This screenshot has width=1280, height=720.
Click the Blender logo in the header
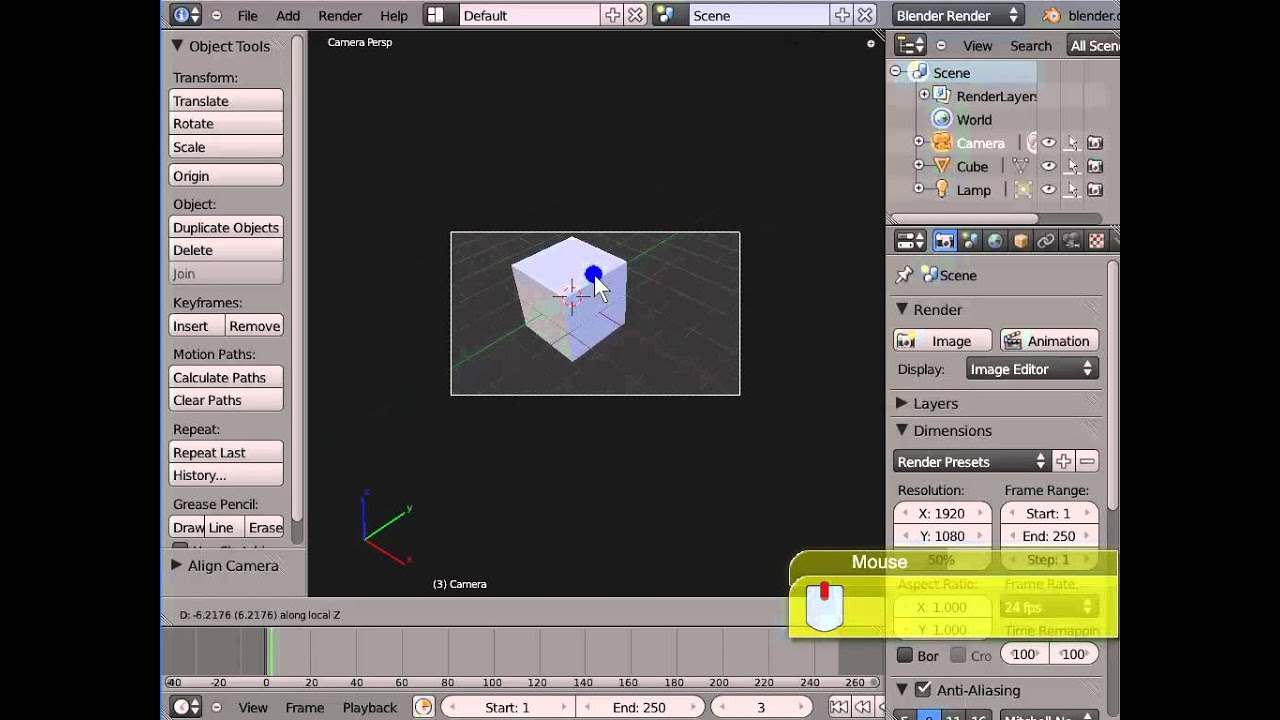[1051, 15]
